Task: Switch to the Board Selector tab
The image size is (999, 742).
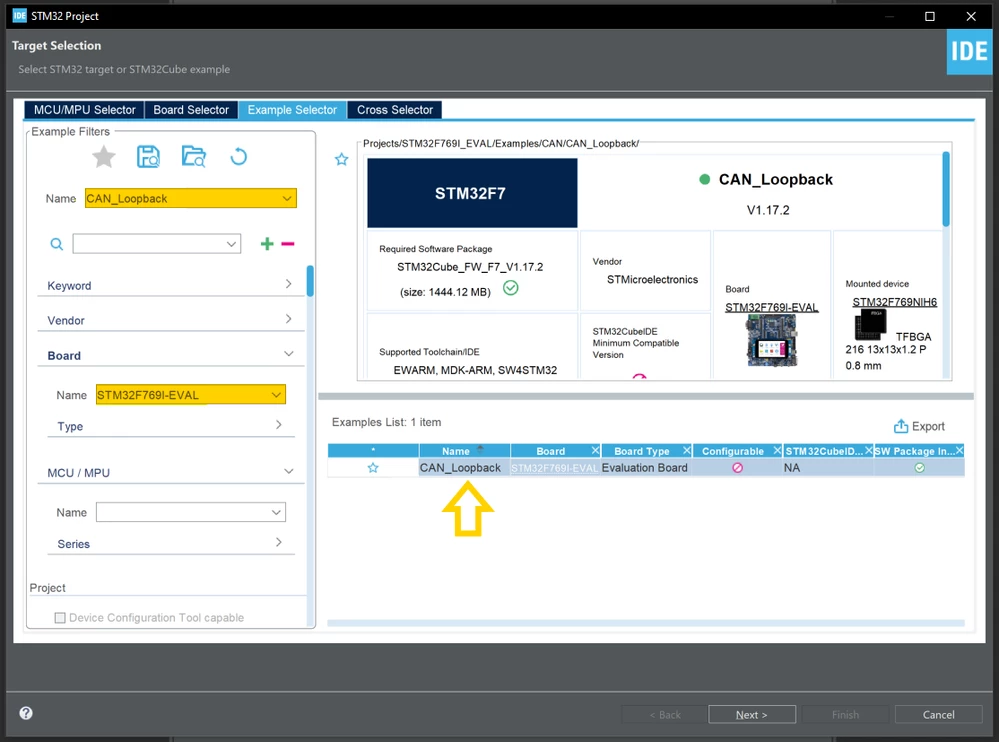Action: 191,110
